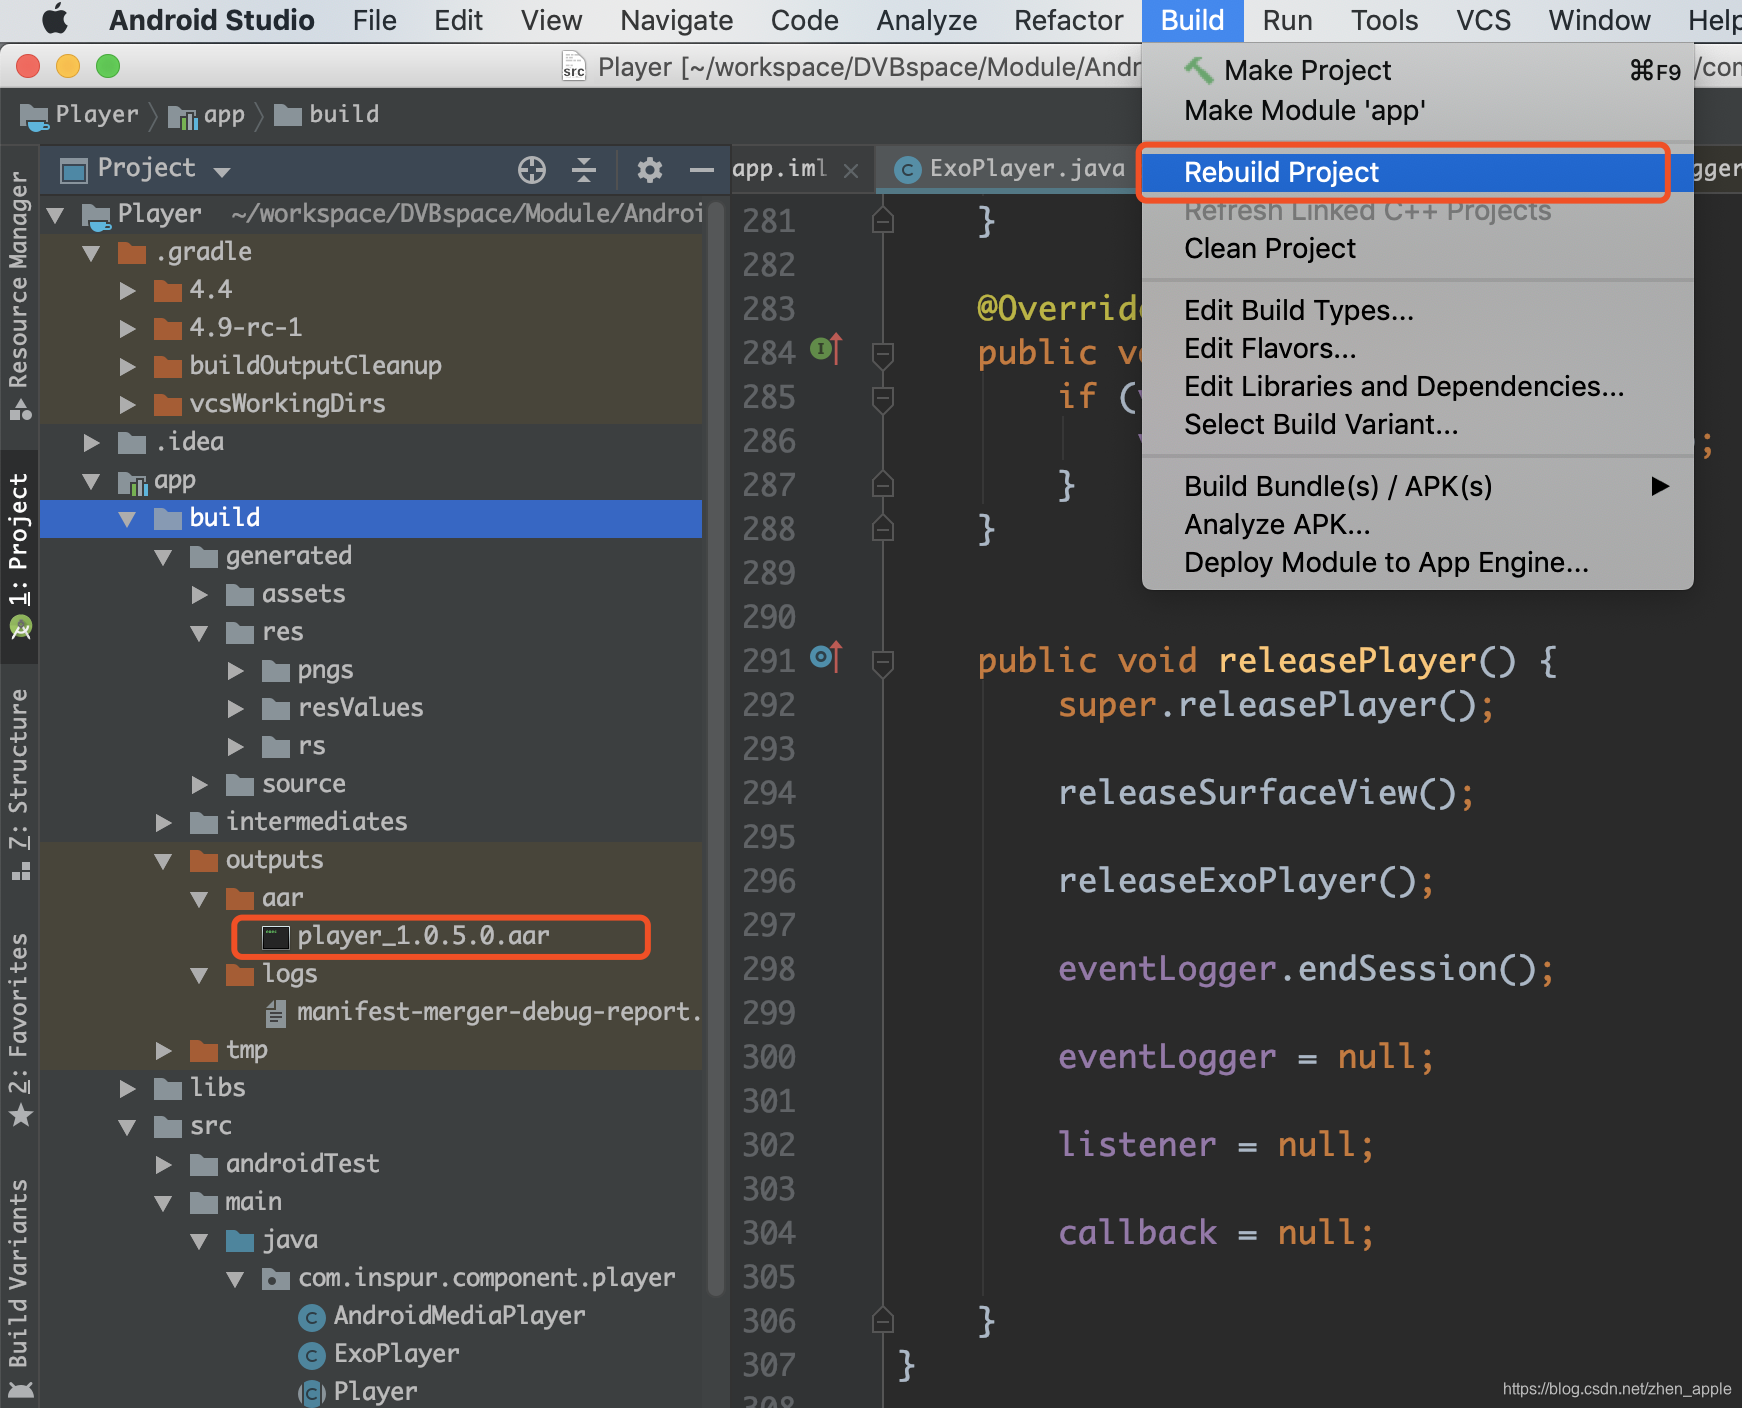Open the Project view dropdown
This screenshot has width=1742, height=1408.
tap(222, 171)
